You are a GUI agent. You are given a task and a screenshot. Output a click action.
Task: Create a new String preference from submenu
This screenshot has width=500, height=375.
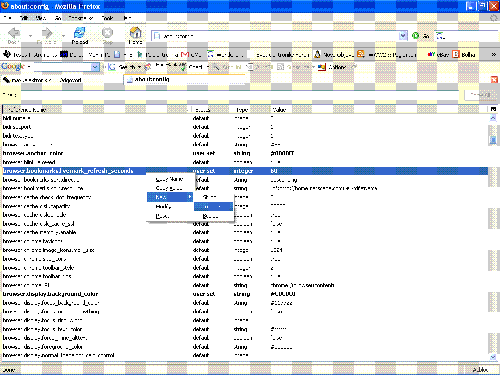(213, 197)
